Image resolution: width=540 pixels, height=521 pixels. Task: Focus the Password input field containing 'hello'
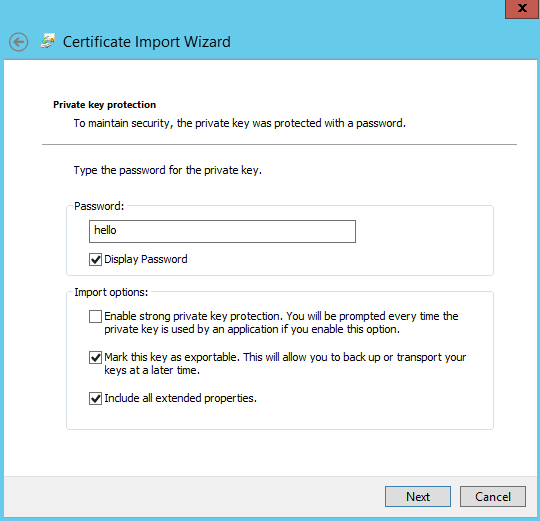pyautogui.click(x=222, y=231)
